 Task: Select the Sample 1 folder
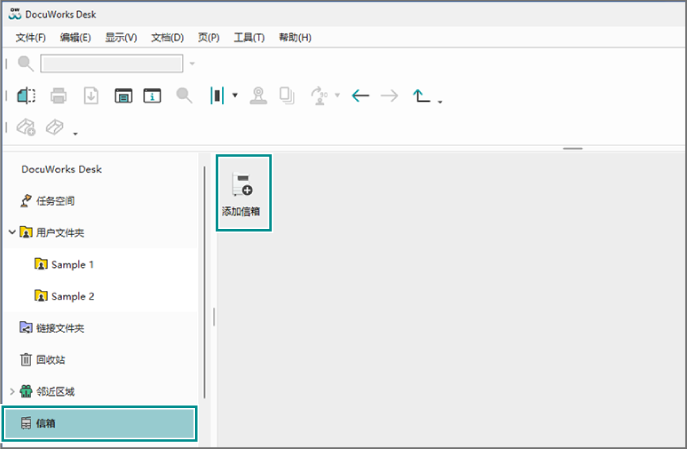pos(71,265)
